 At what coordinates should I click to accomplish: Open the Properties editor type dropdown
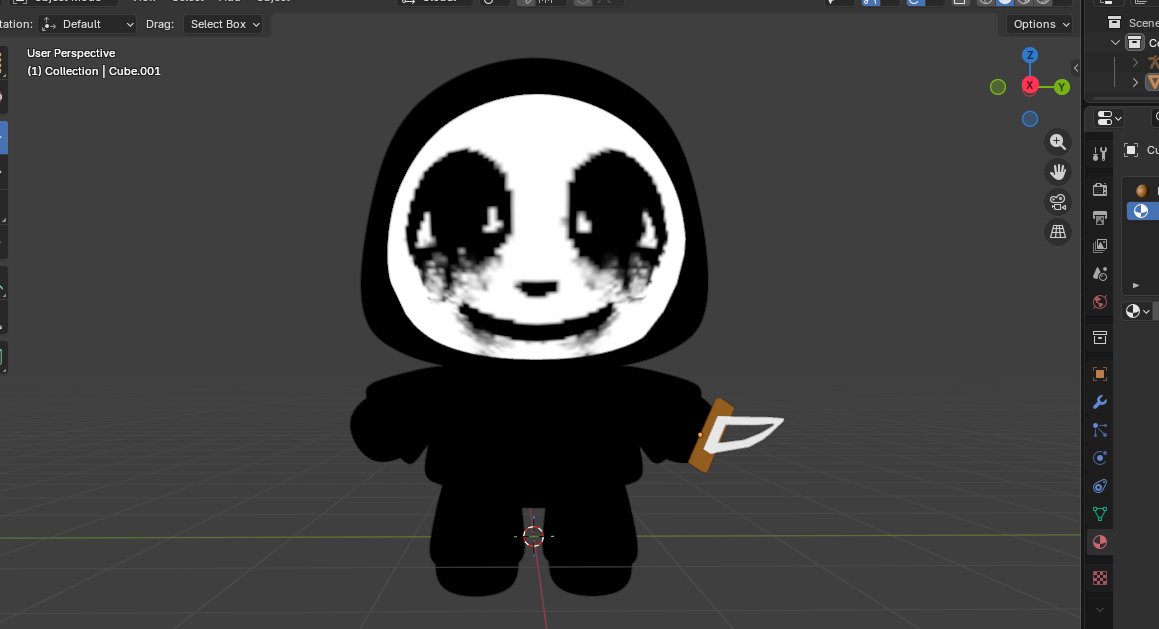(x=1109, y=118)
